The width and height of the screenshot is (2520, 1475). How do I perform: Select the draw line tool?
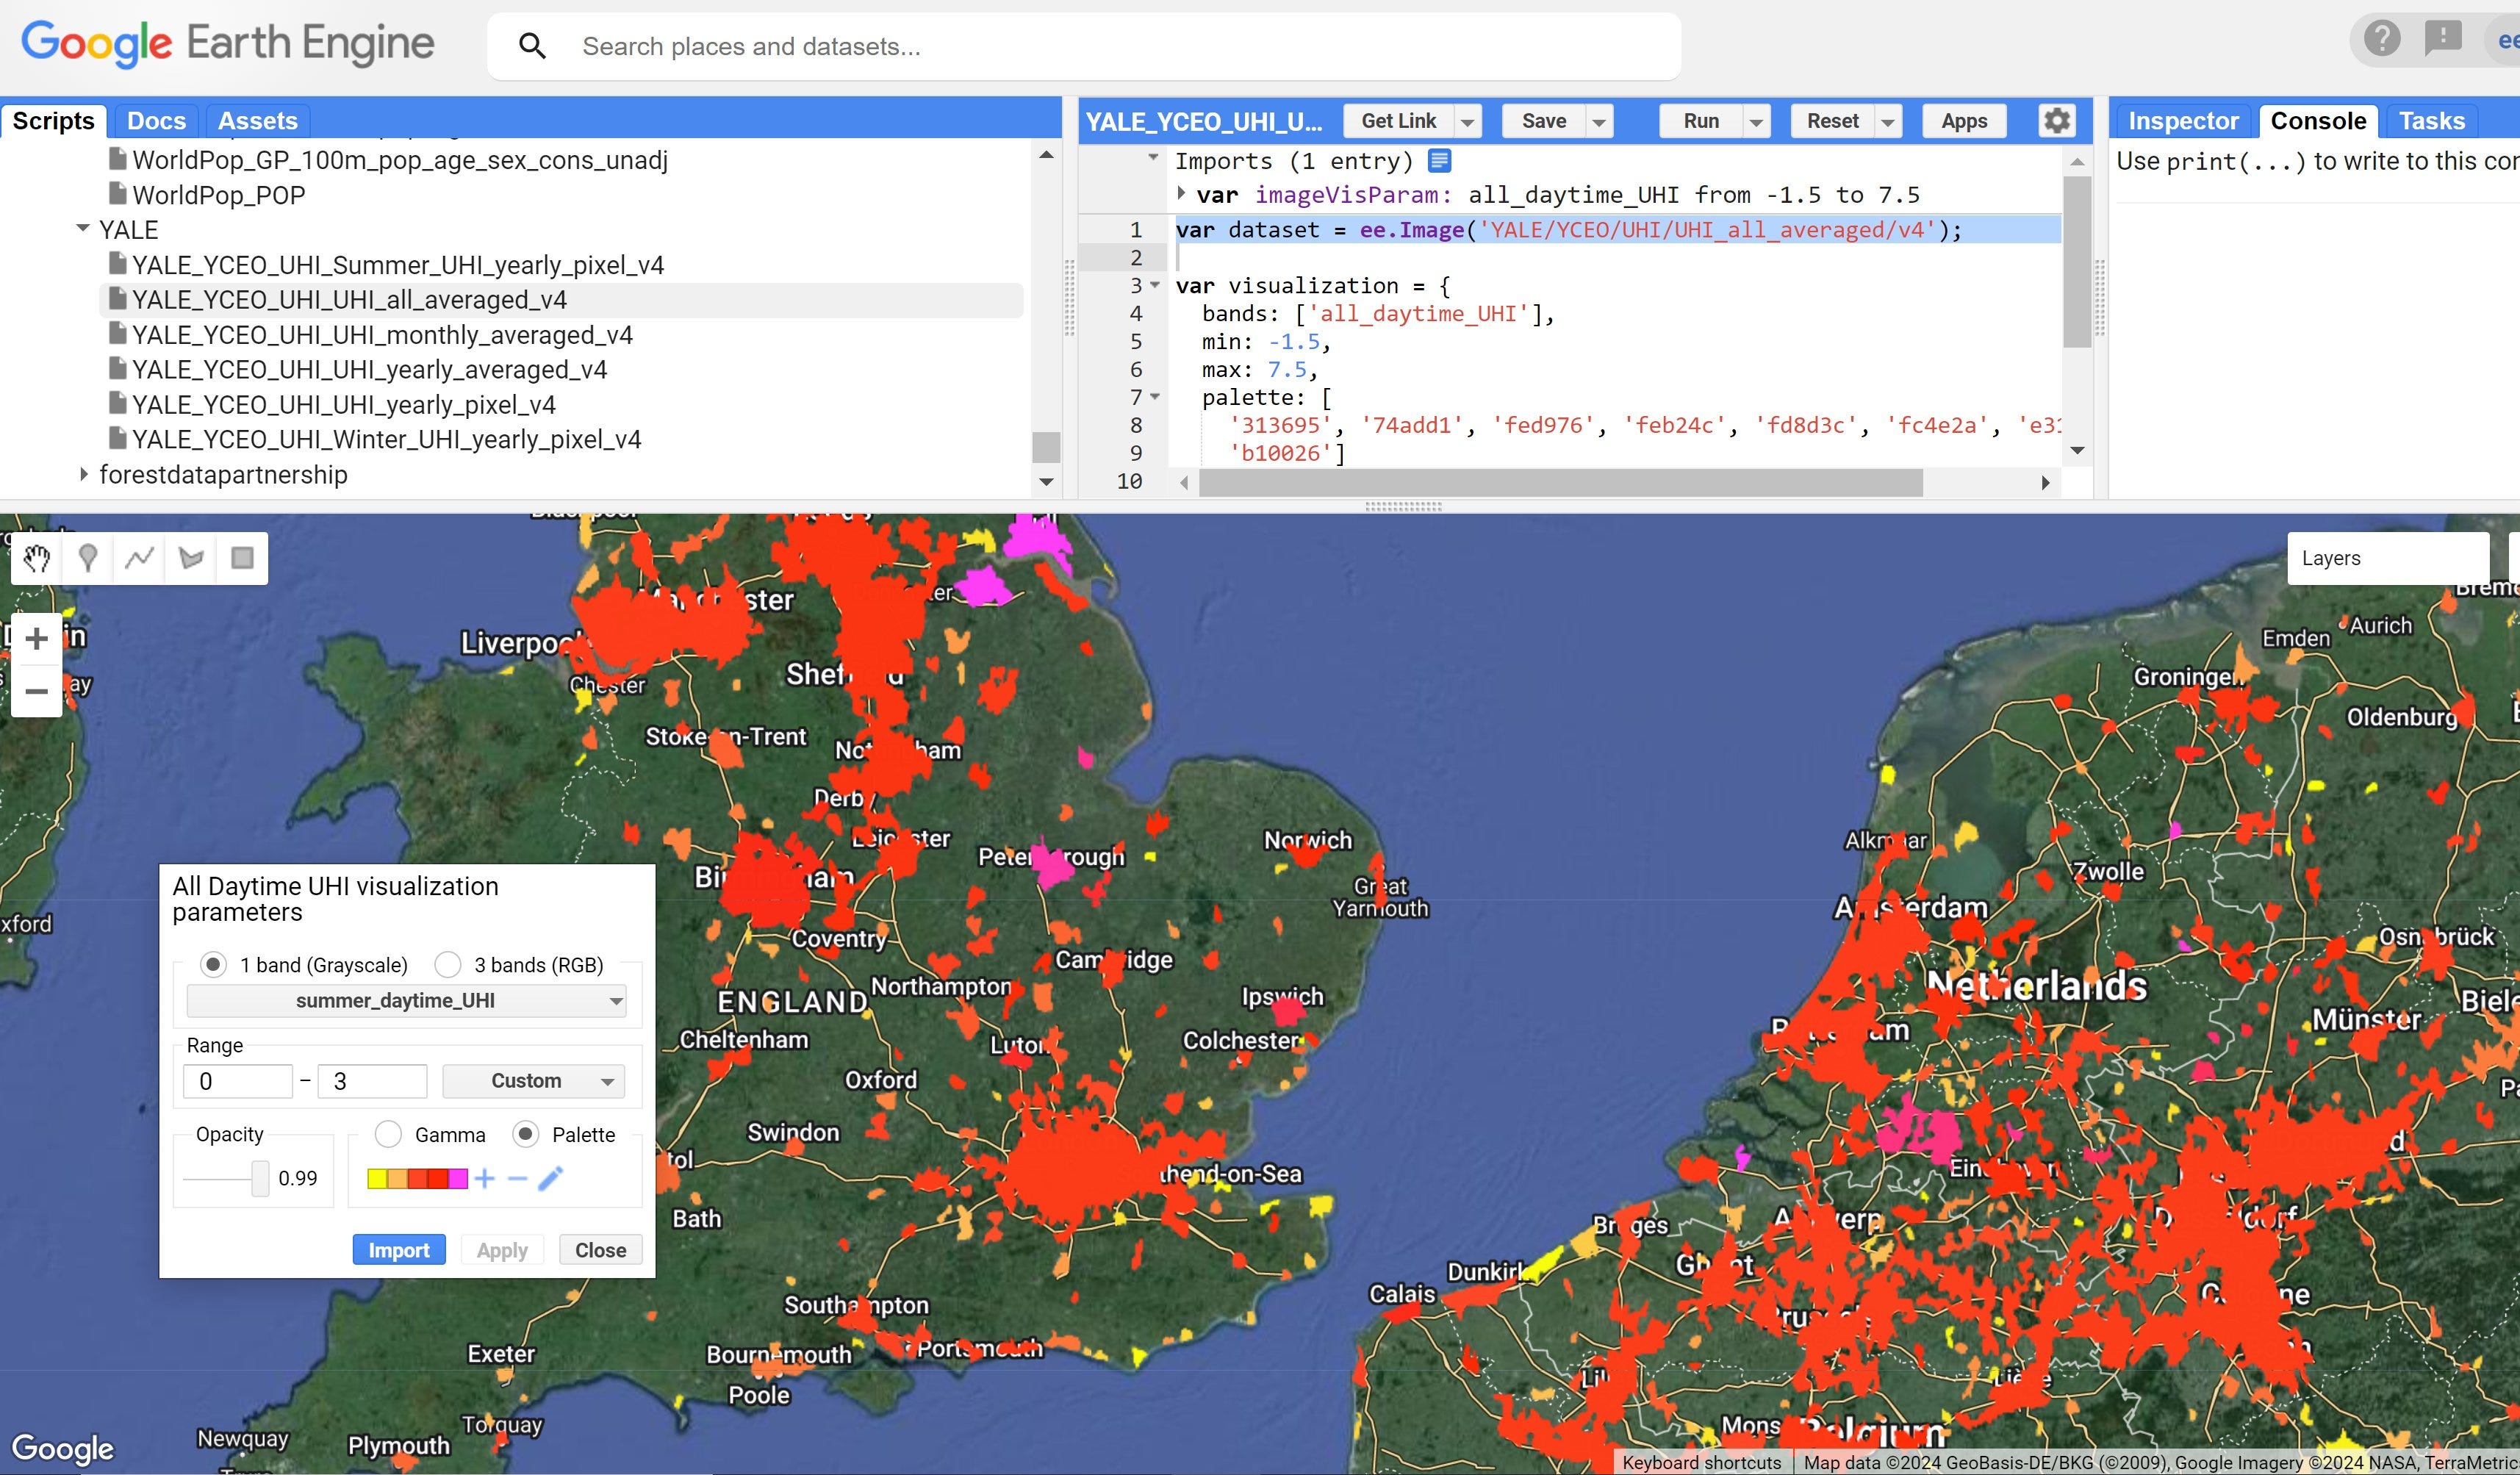coord(140,558)
